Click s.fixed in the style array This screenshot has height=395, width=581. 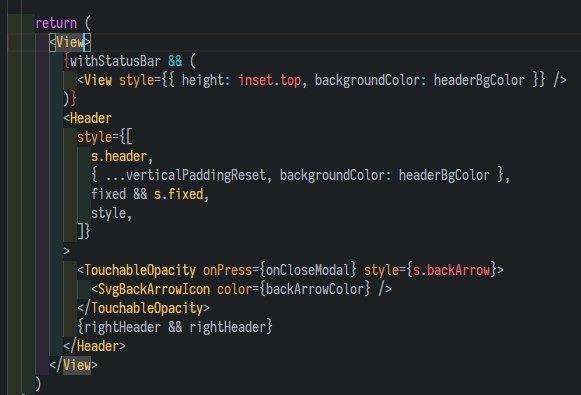pyautogui.click(x=179, y=194)
